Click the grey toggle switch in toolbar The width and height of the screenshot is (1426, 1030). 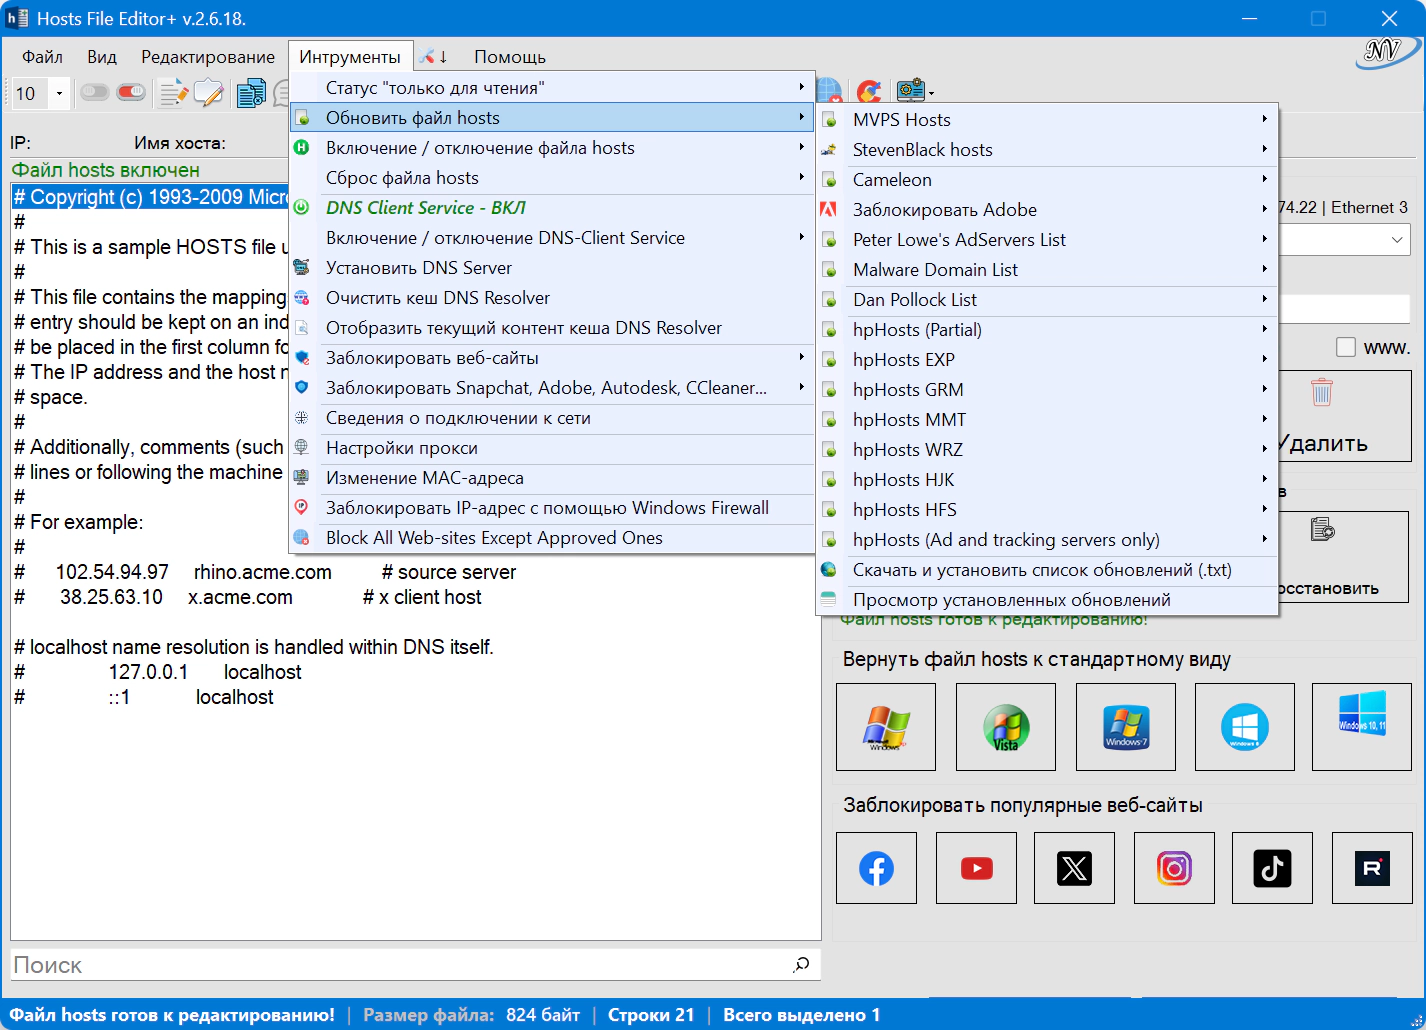[95, 93]
